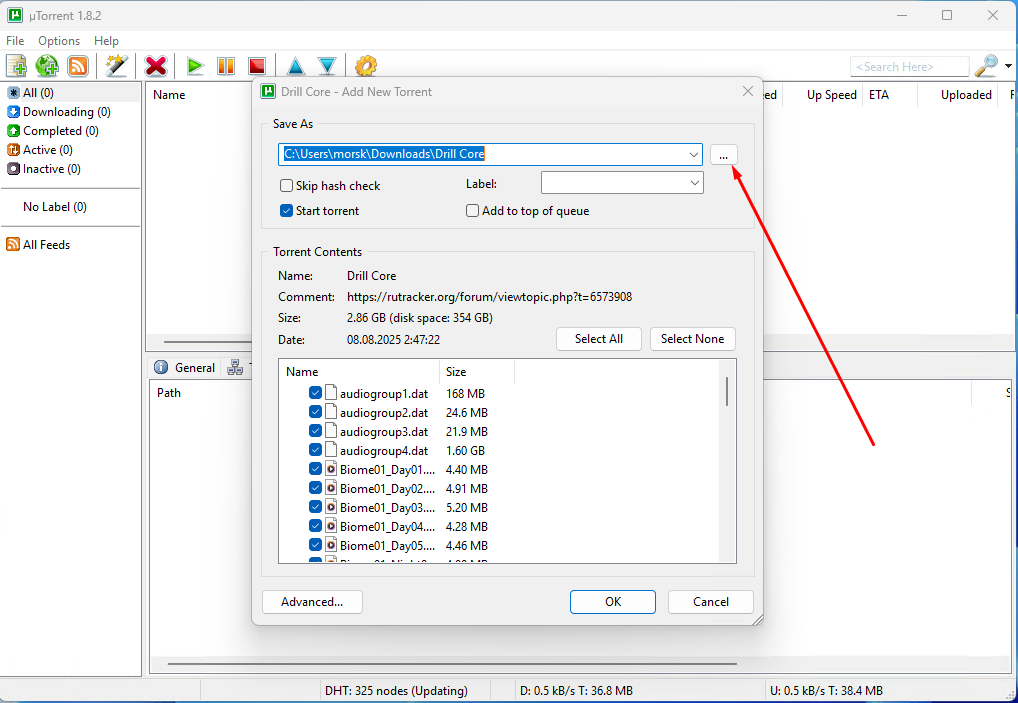Image resolution: width=1018 pixels, height=703 pixels.
Task: Open the Options menu
Action: click(x=59, y=40)
